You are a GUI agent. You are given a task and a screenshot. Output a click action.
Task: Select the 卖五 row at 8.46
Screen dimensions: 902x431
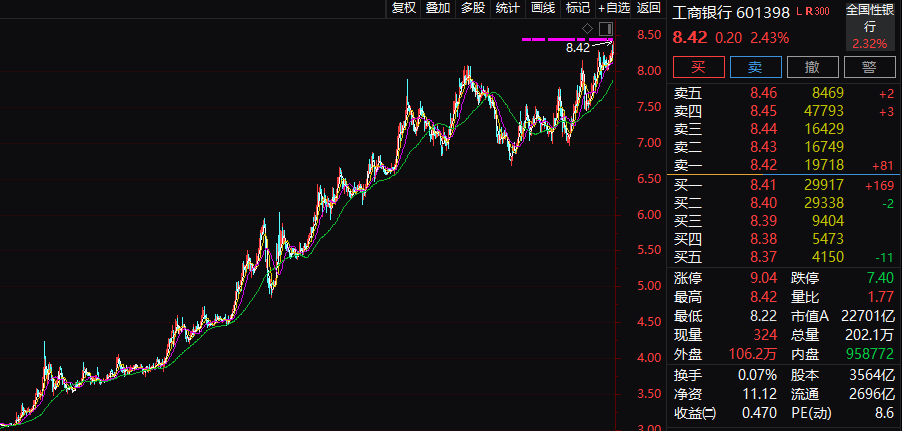(x=783, y=93)
